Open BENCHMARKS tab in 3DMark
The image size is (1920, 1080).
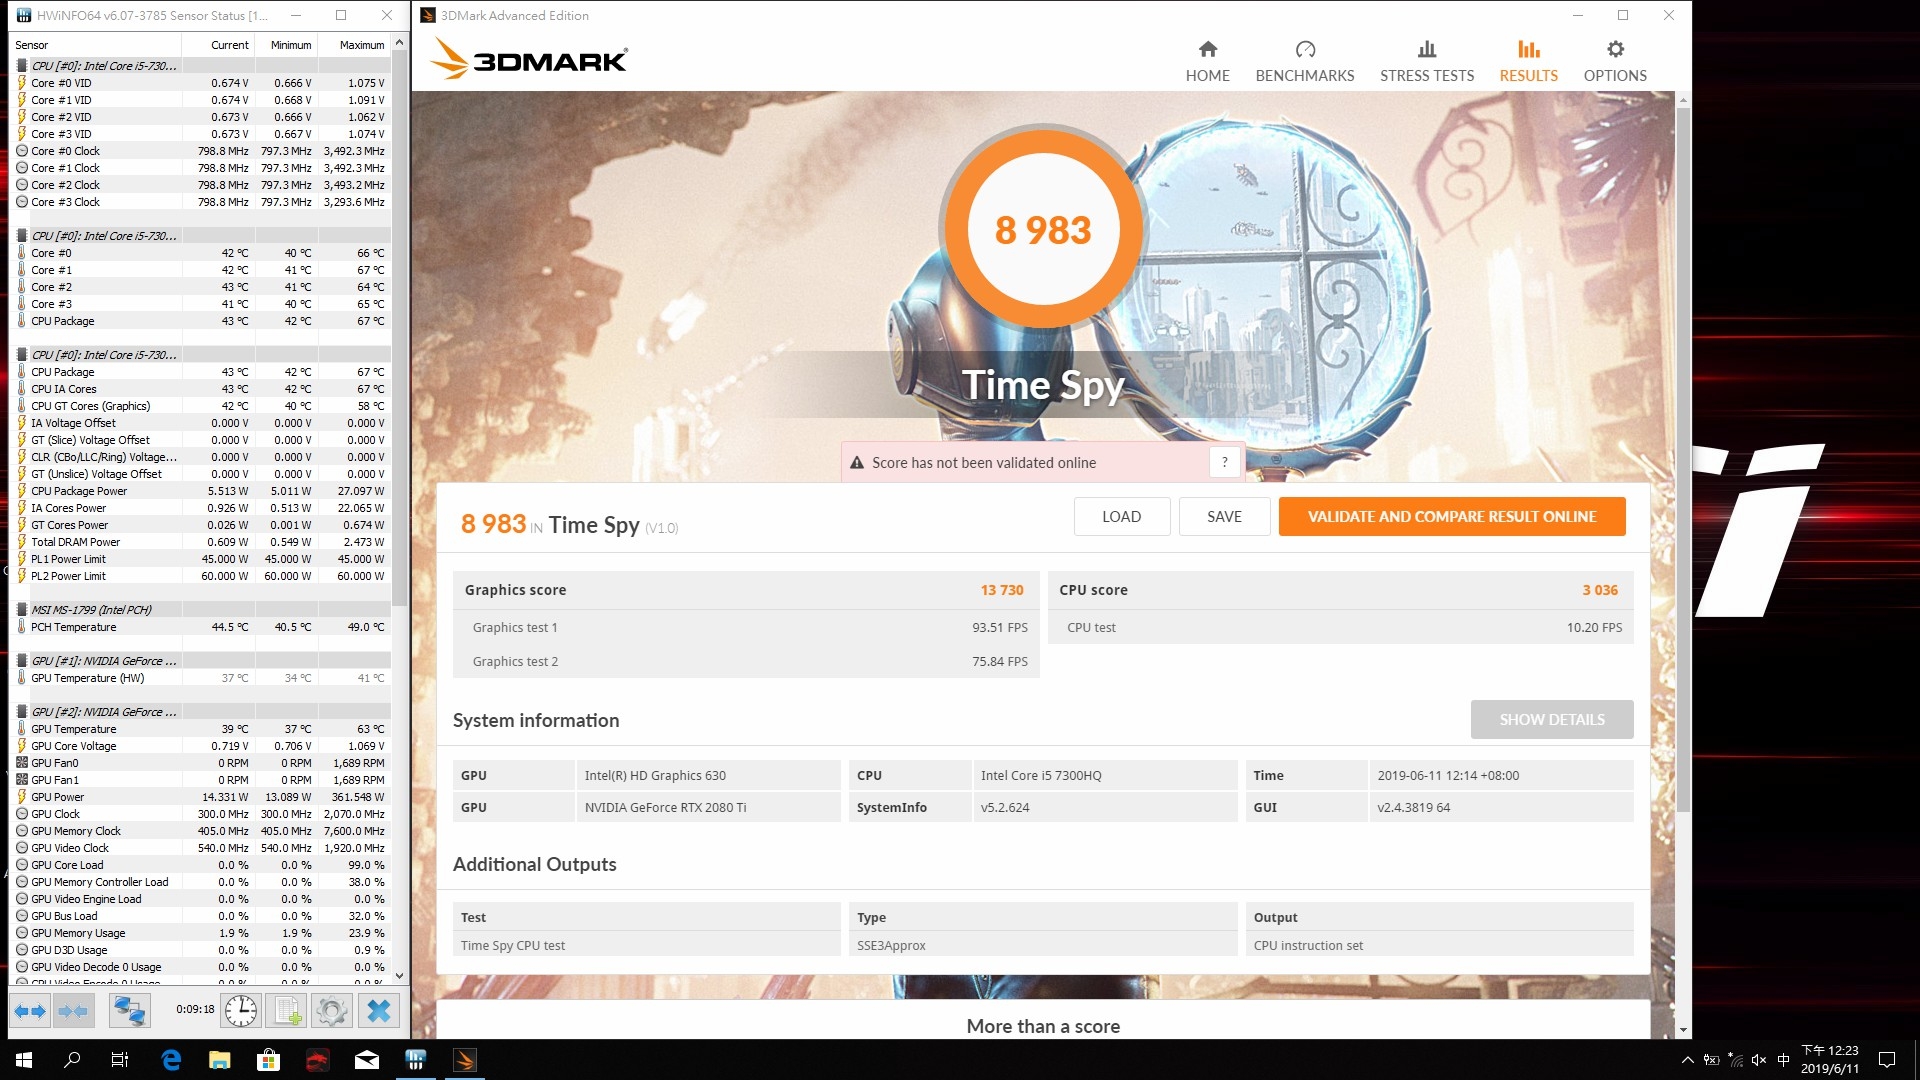click(x=1304, y=61)
